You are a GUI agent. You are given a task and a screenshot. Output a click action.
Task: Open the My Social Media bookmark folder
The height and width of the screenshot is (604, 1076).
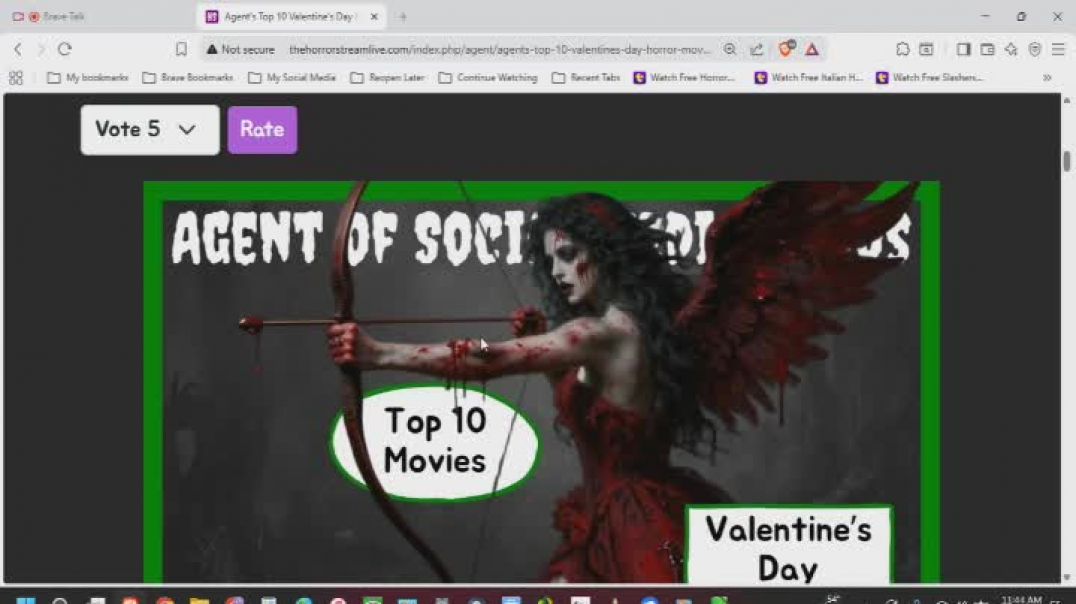292,78
